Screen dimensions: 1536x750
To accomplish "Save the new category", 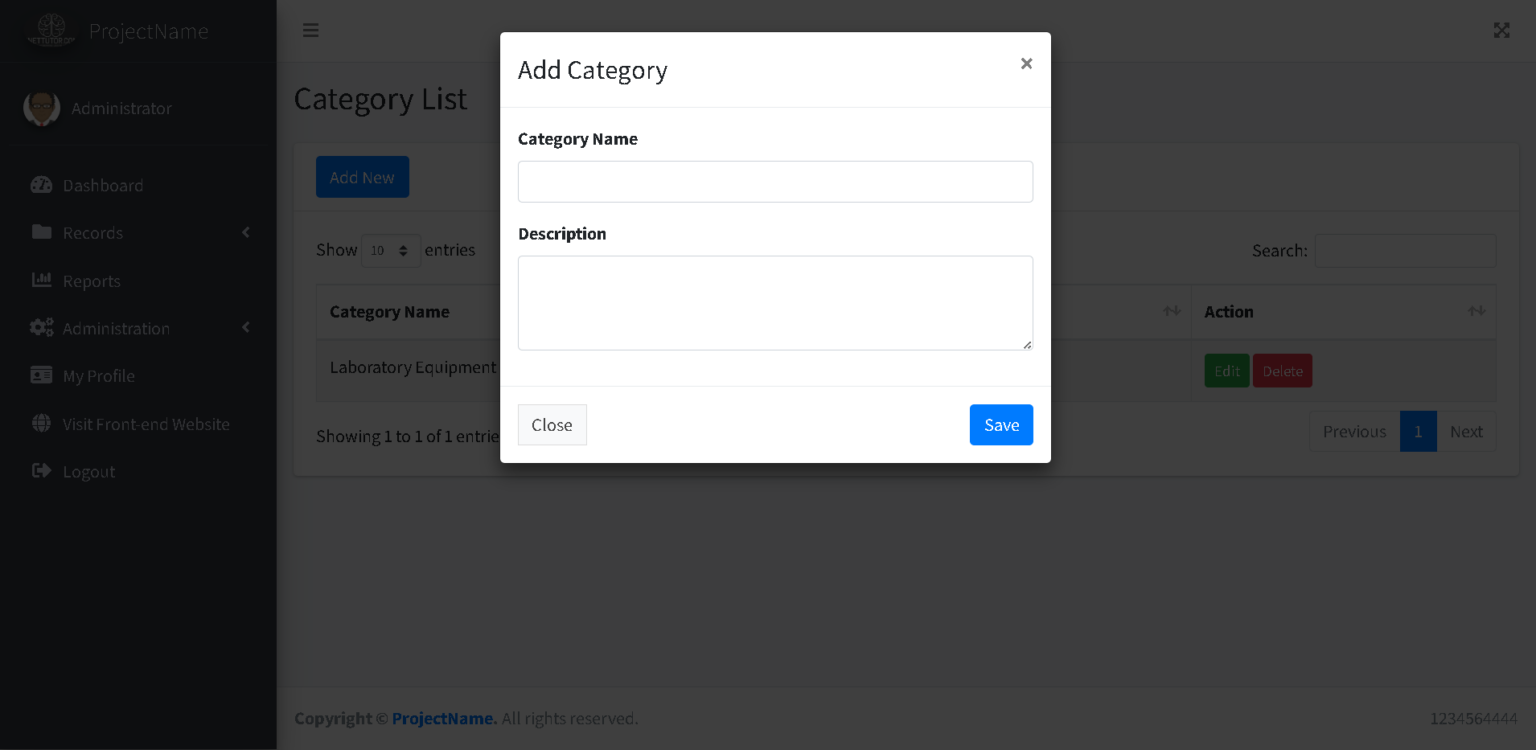I will coord(1001,424).
